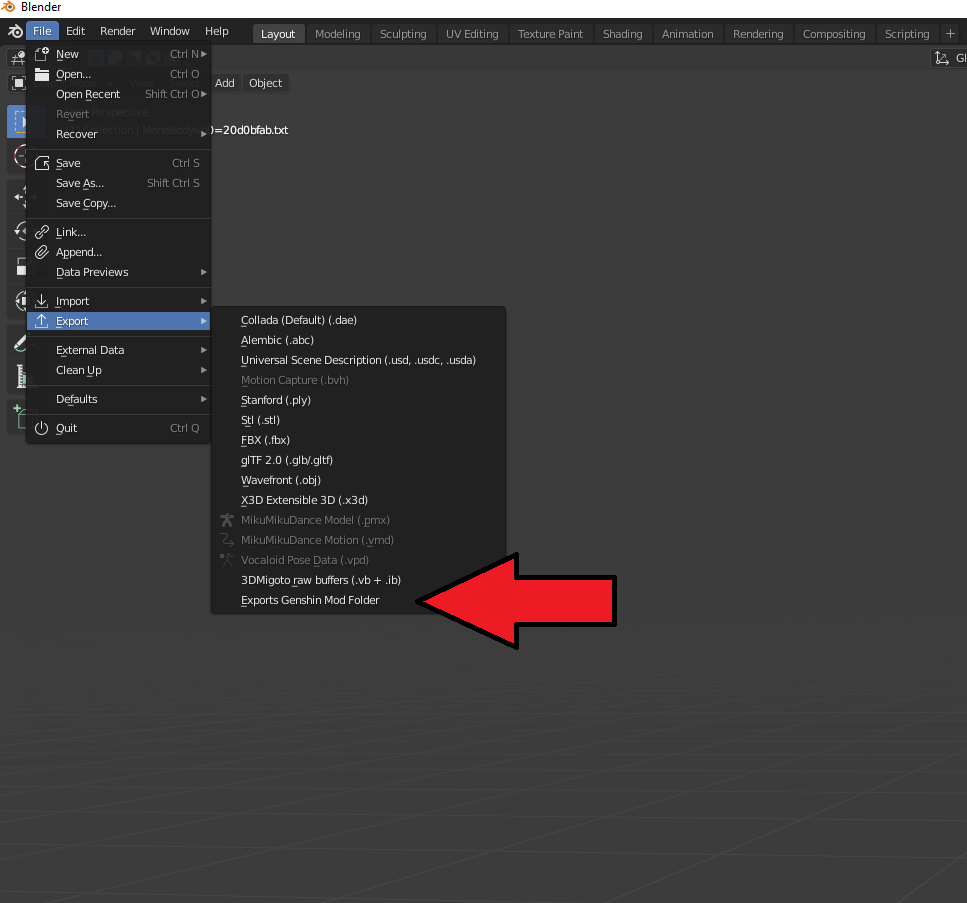
Task: Click the Link chain icon
Action: click(x=41, y=232)
